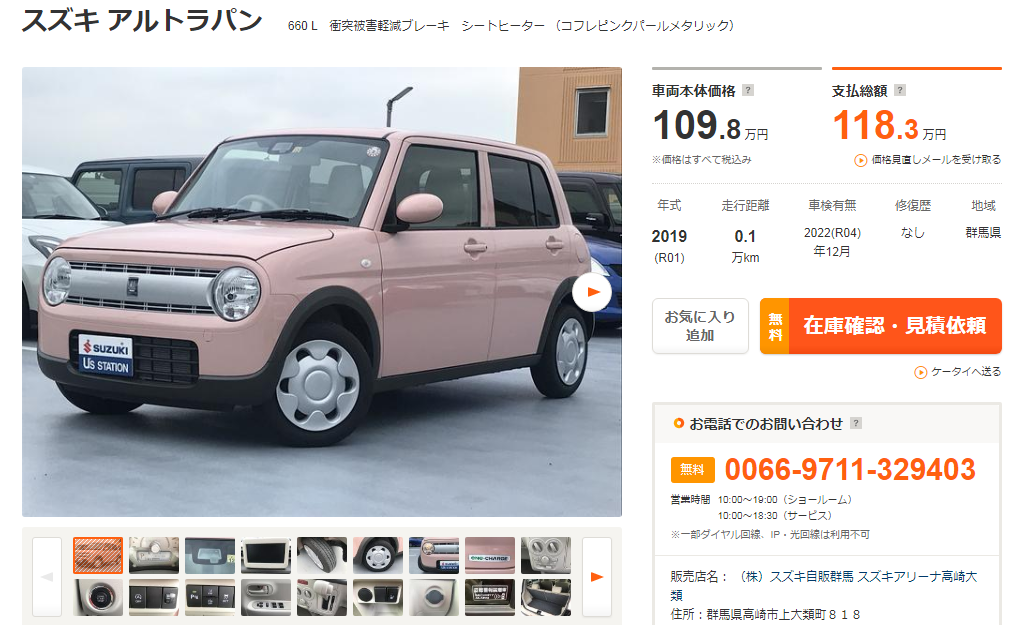The image size is (1011, 625).
Task: Open the tire thumbnail photo
Action: 322,555
